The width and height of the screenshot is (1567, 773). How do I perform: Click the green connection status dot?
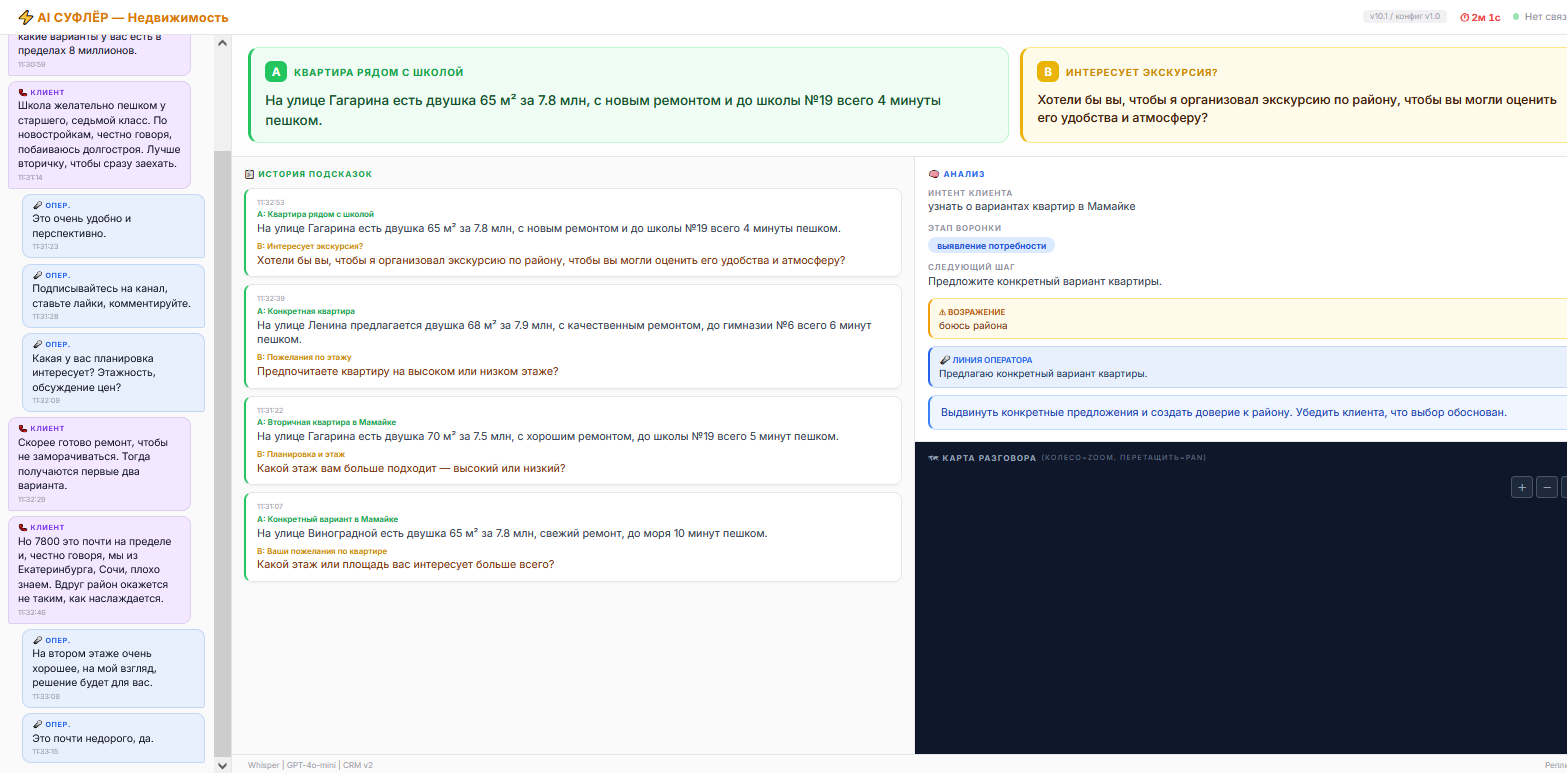(x=1516, y=17)
